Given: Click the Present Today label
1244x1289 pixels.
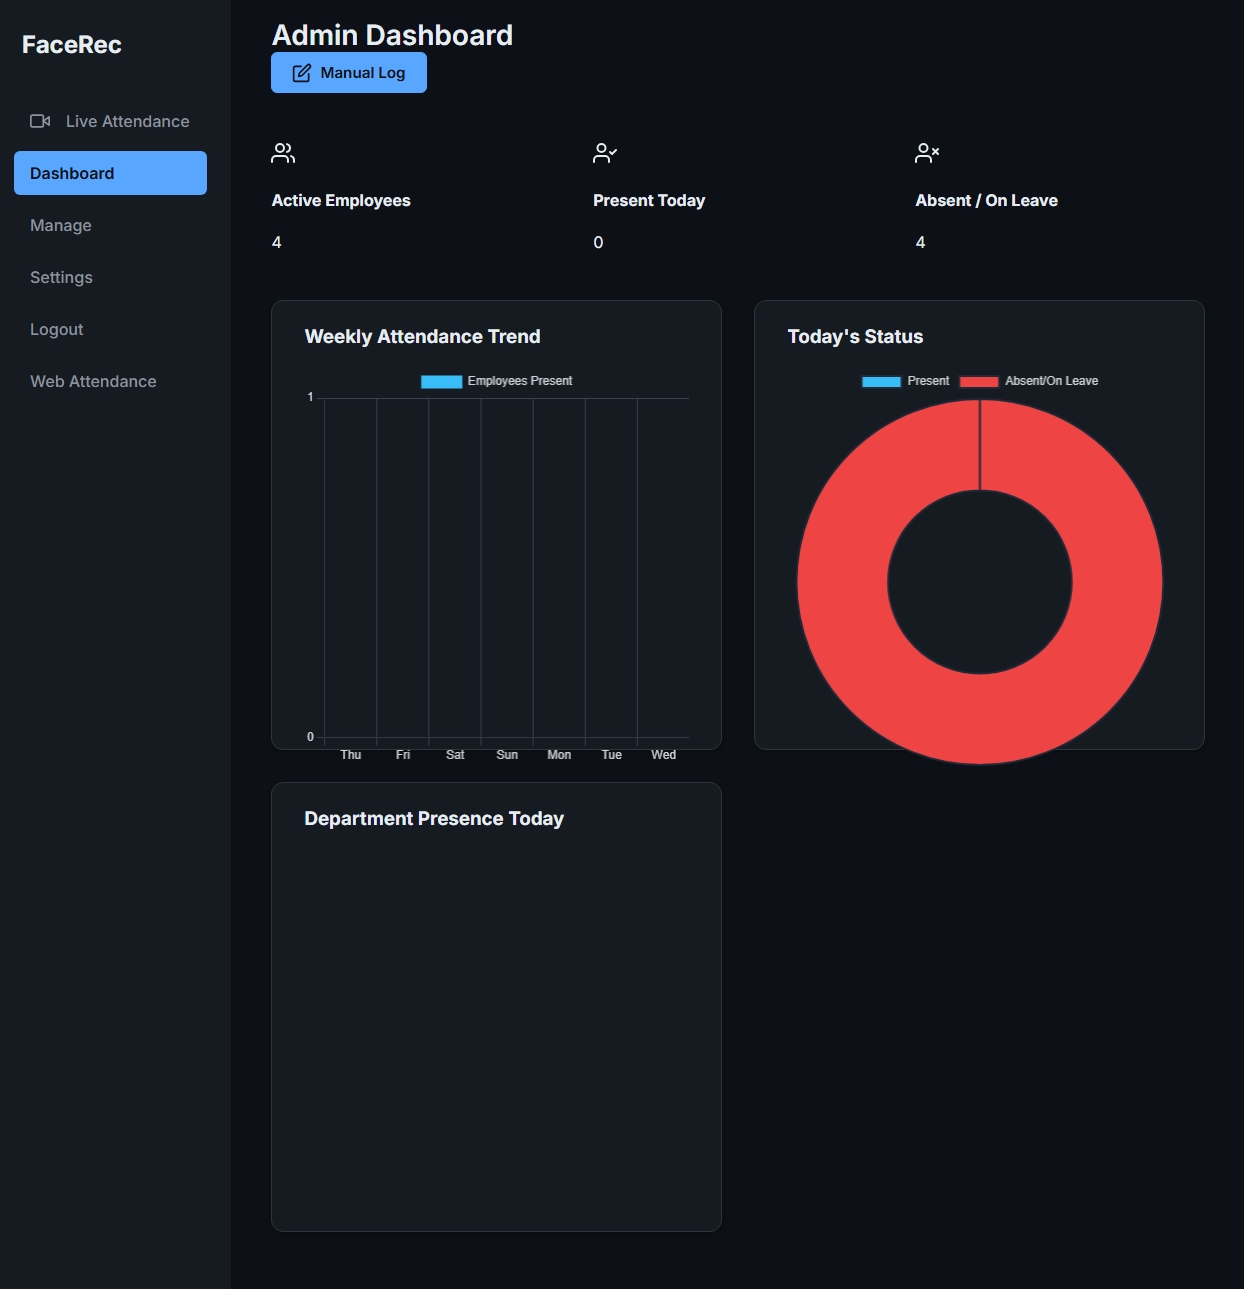Looking at the screenshot, I should 649,200.
